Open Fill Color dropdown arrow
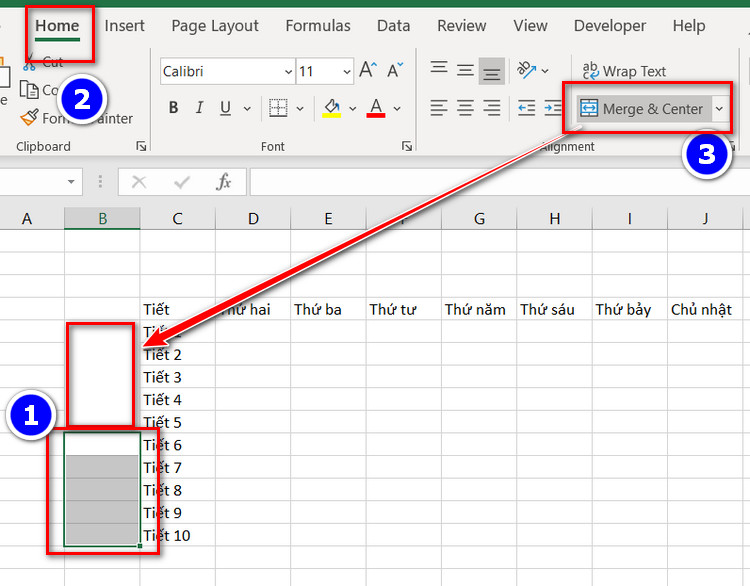The image size is (750, 586). [353, 109]
